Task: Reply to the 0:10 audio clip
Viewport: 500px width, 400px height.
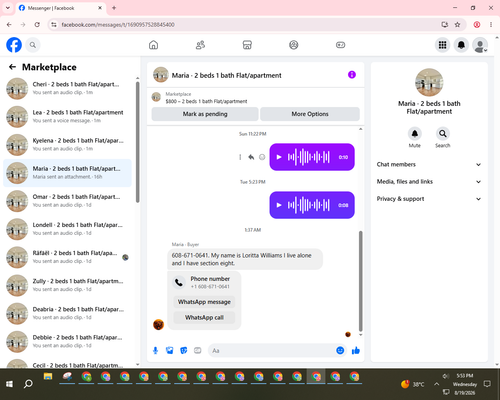Action: tap(251, 157)
